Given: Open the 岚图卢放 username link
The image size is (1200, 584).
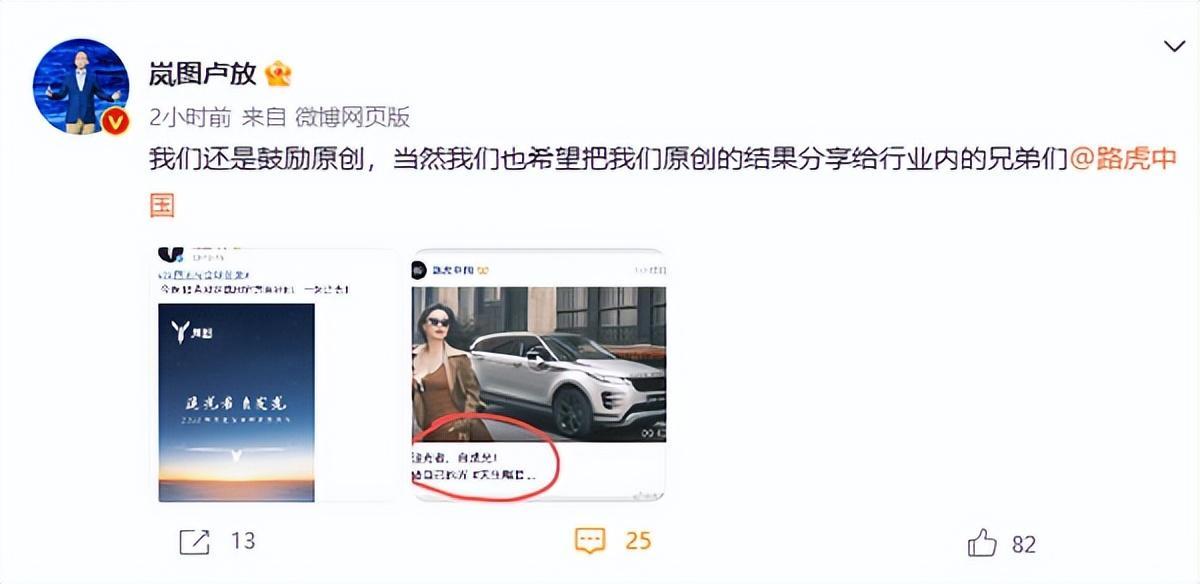Looking at the screenshot, I should (x=203, y=74).
